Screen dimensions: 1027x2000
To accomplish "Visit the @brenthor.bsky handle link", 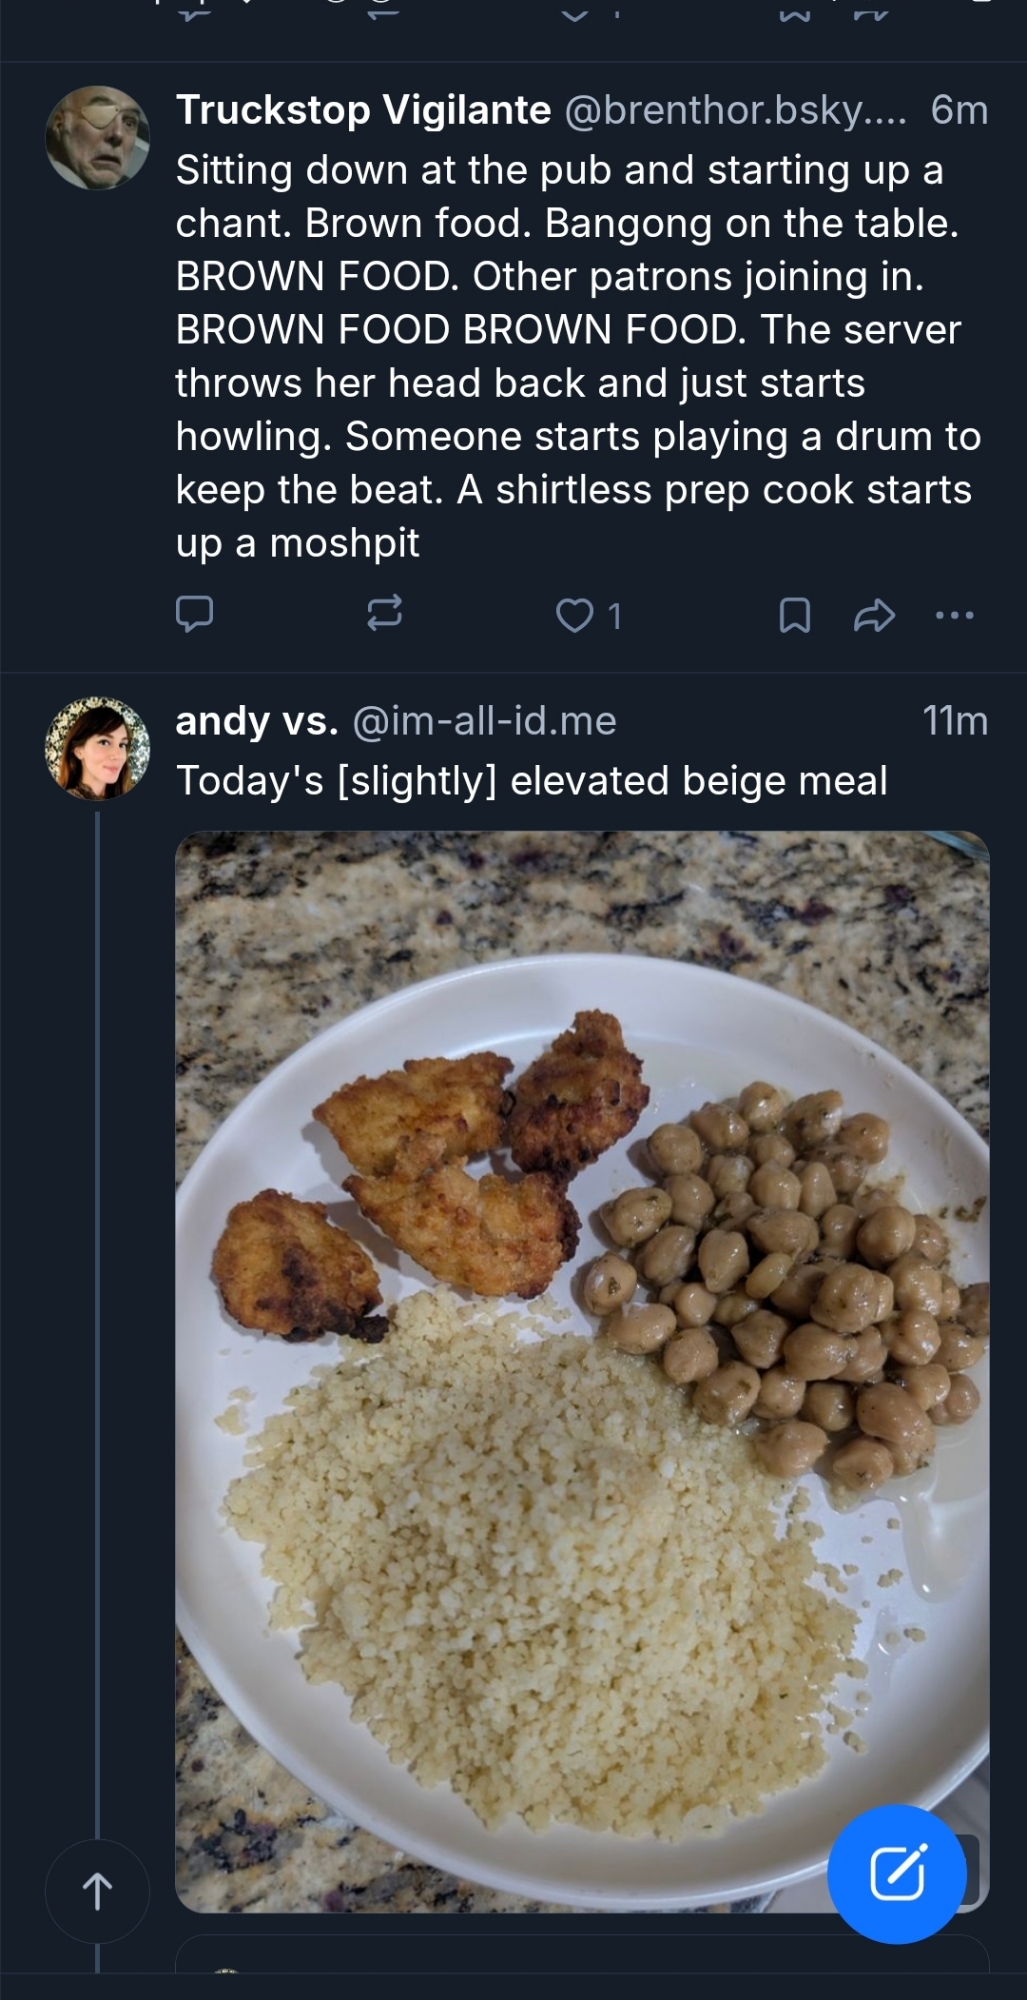I will click(735, 110).
